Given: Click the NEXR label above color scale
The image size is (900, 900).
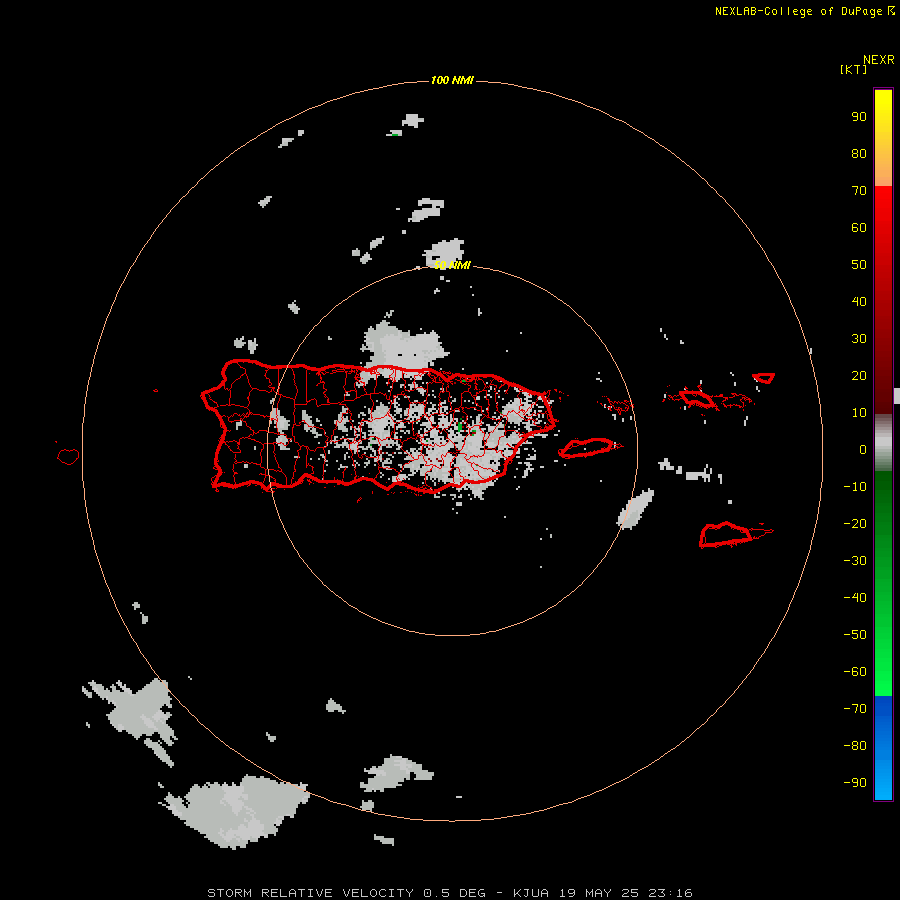Looking at the screenshot, I should 879,60.
